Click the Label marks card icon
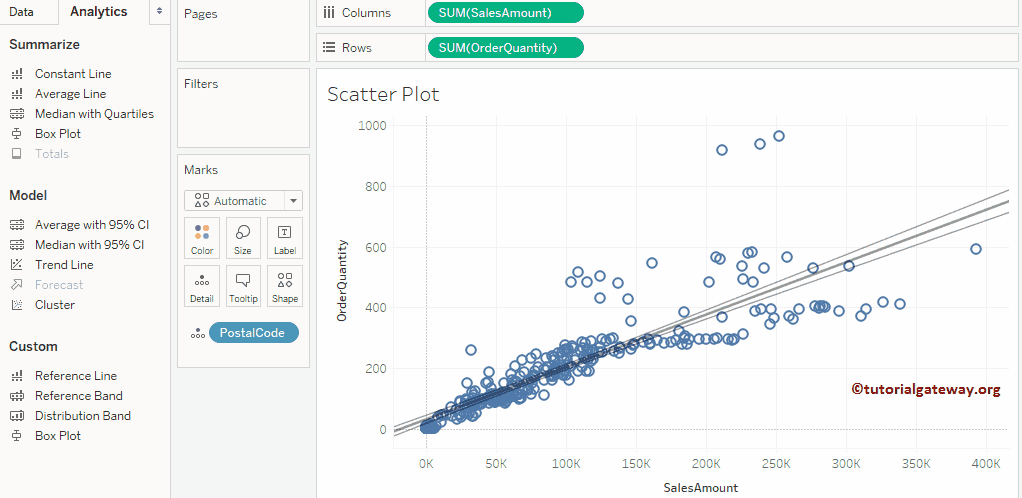This screenshot has width=1022, height=498. [285, 238]
